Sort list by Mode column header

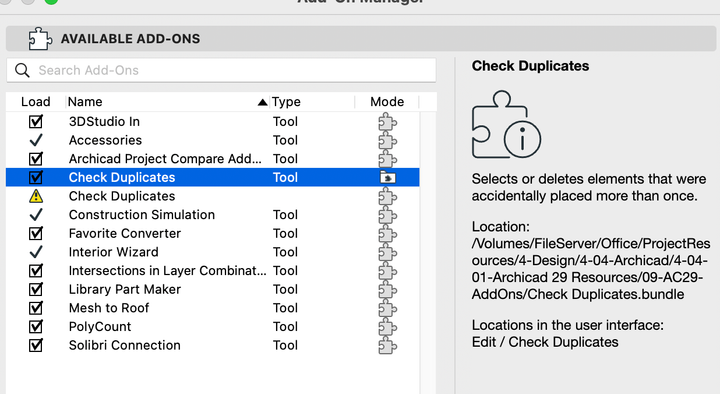(x=387, y=101)
